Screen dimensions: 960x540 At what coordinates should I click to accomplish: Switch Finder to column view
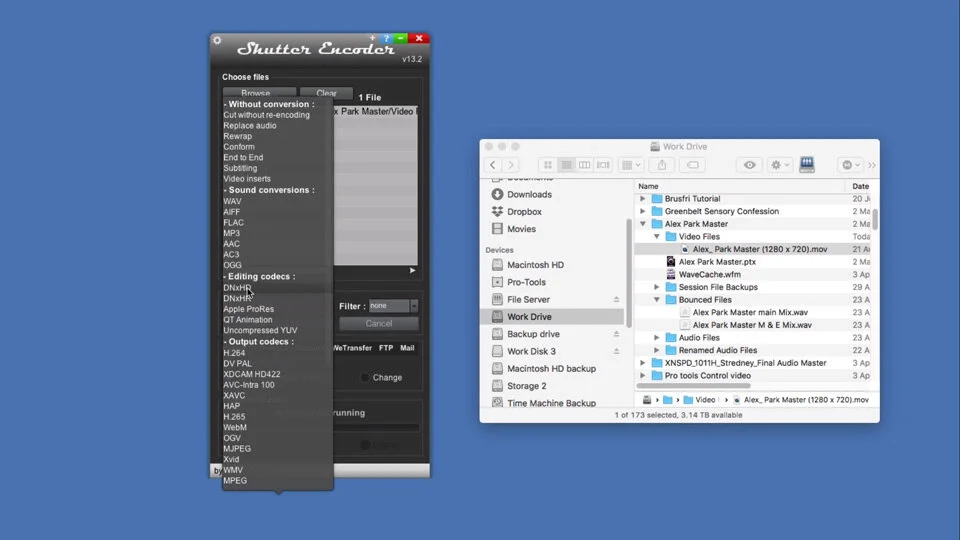tap(585, 165)
